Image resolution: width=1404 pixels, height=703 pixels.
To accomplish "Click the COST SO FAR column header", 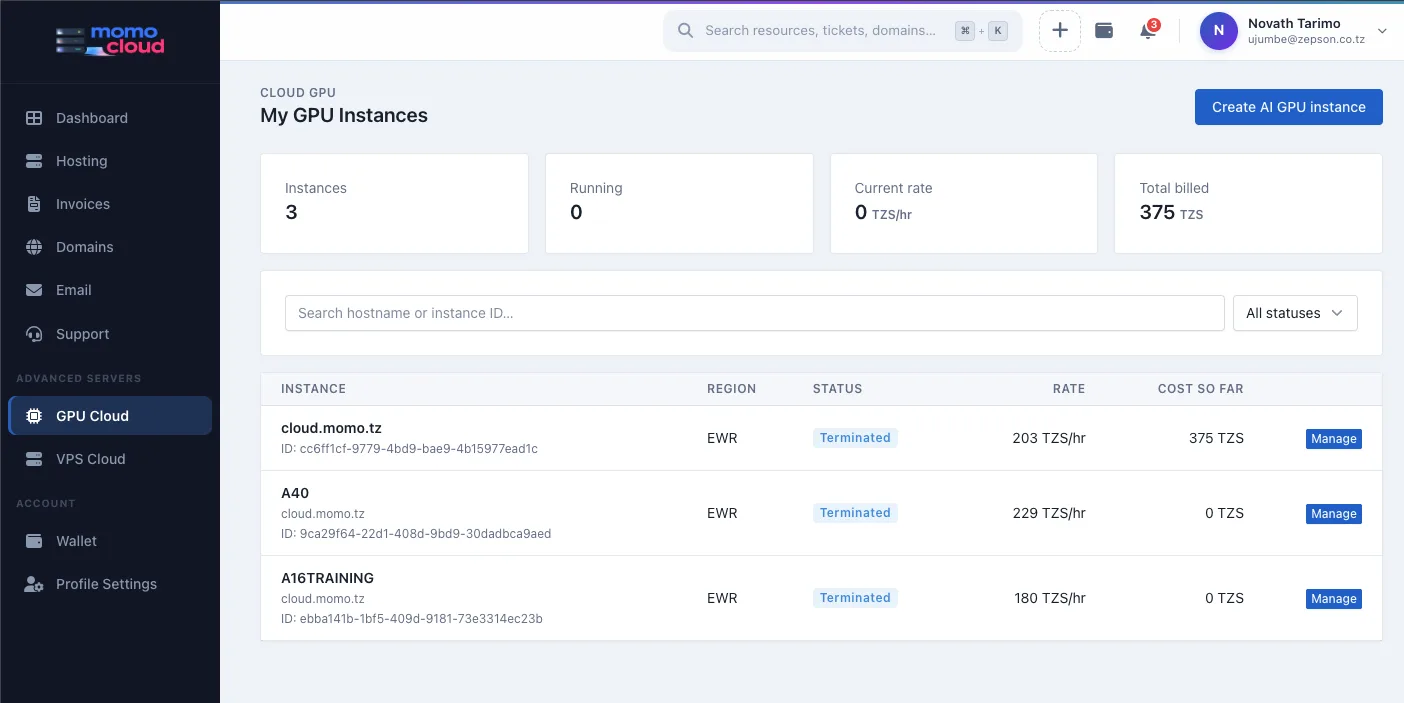I will 1201,389.
